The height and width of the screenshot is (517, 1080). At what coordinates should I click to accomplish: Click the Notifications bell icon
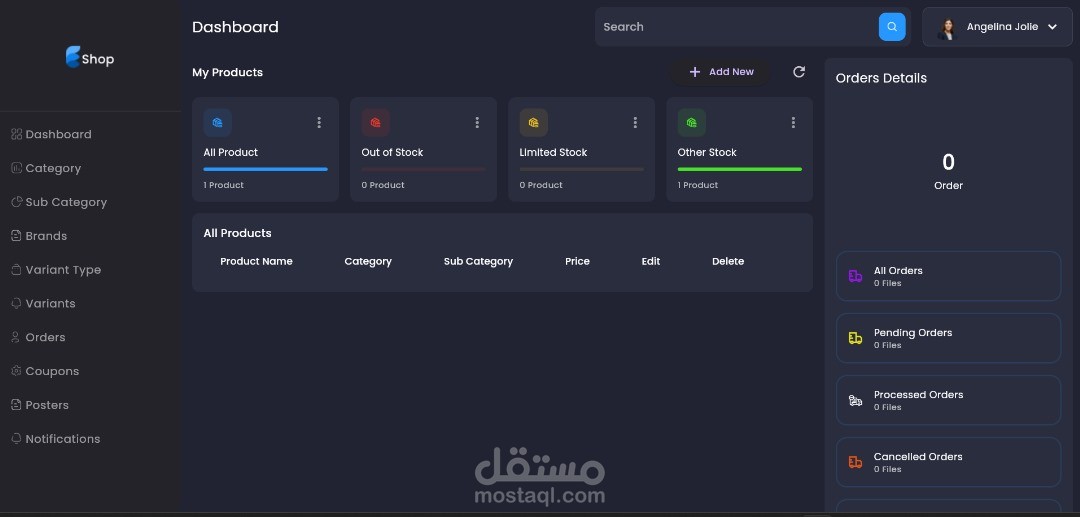click(x=17, y=439)
